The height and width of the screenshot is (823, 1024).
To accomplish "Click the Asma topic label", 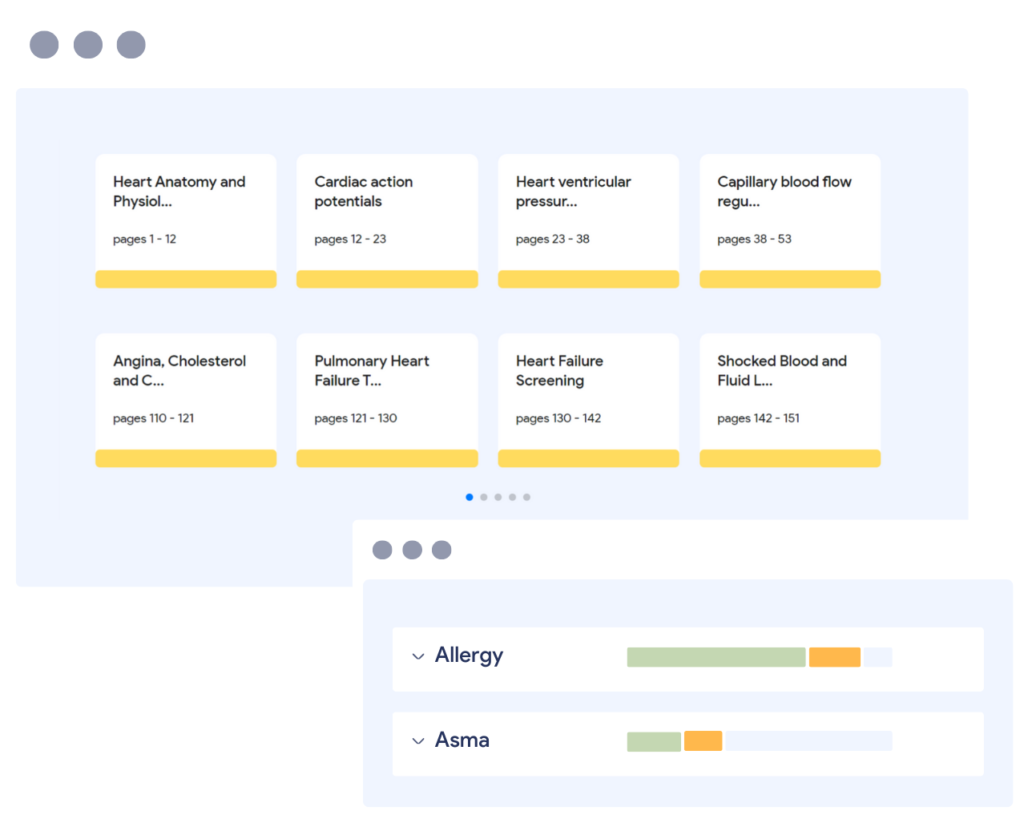I will 462,741.
